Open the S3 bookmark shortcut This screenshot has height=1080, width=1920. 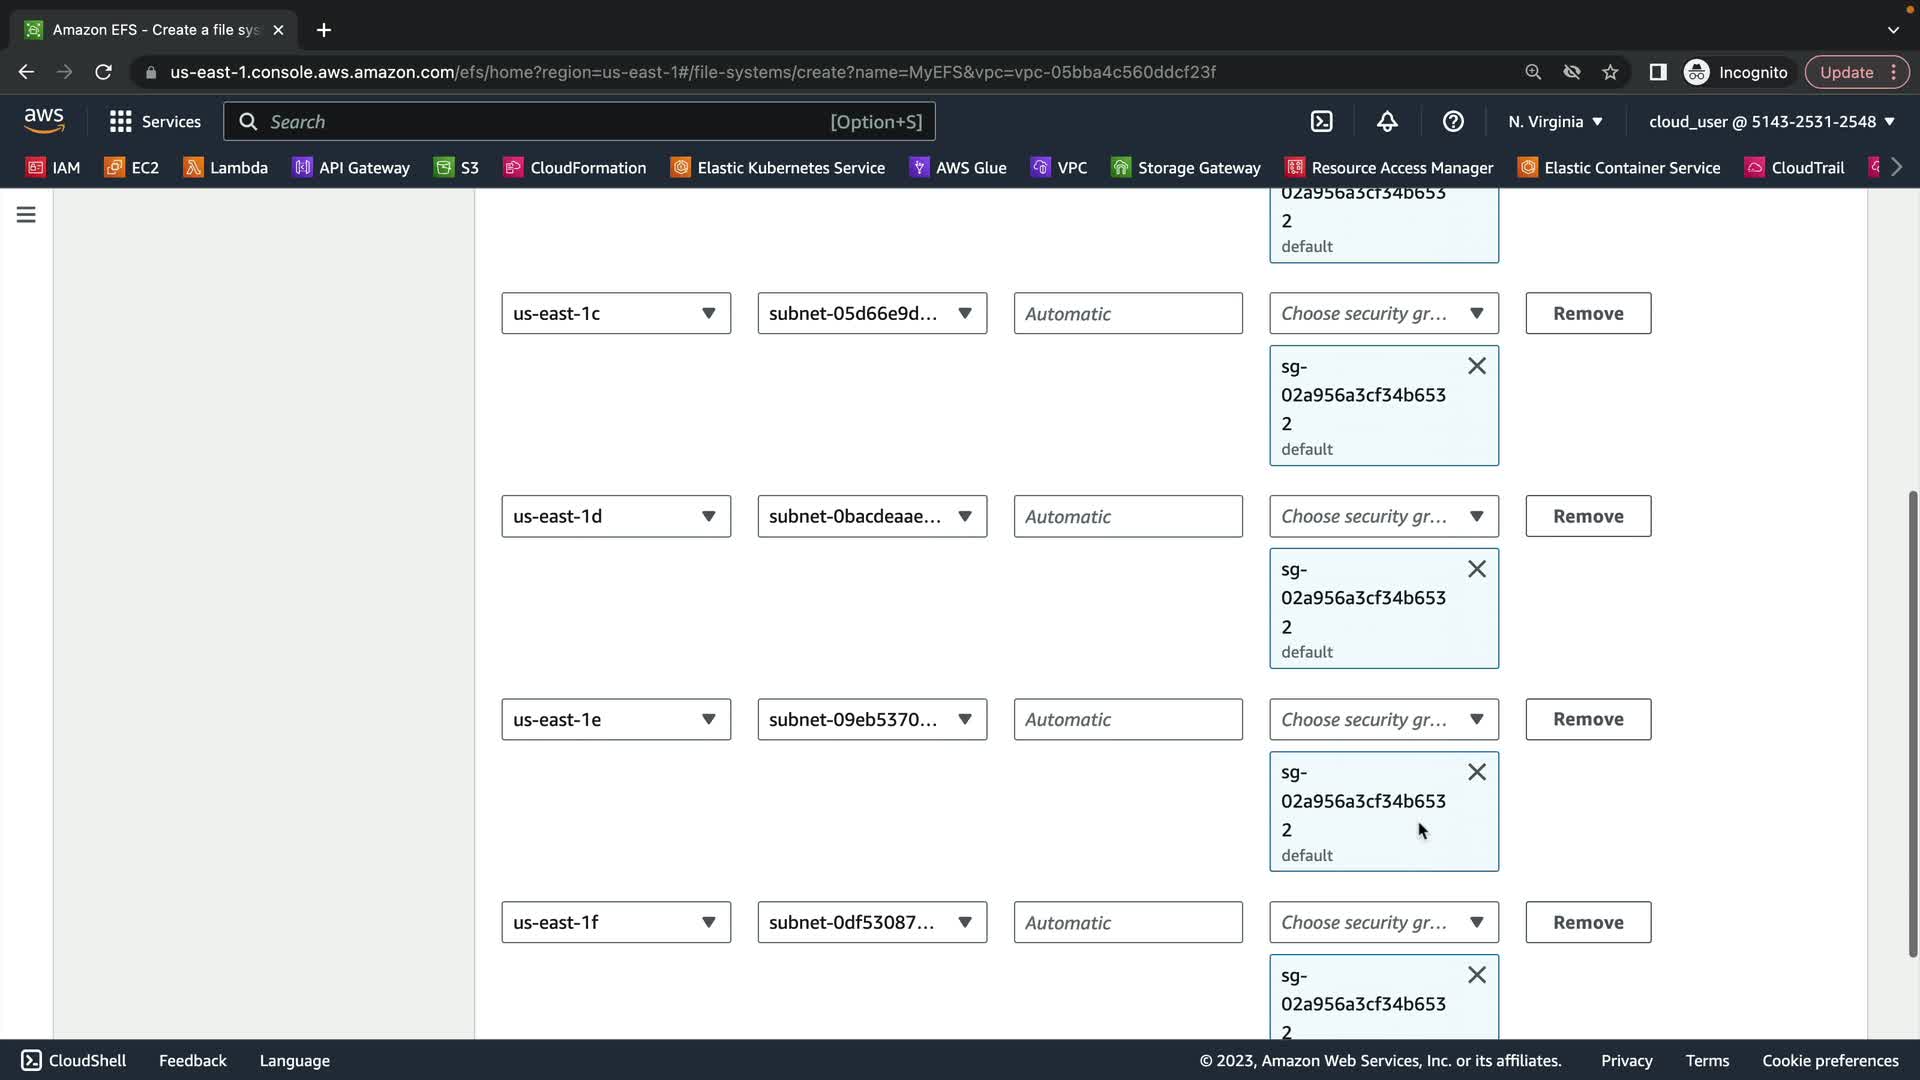tap(456, 167)
